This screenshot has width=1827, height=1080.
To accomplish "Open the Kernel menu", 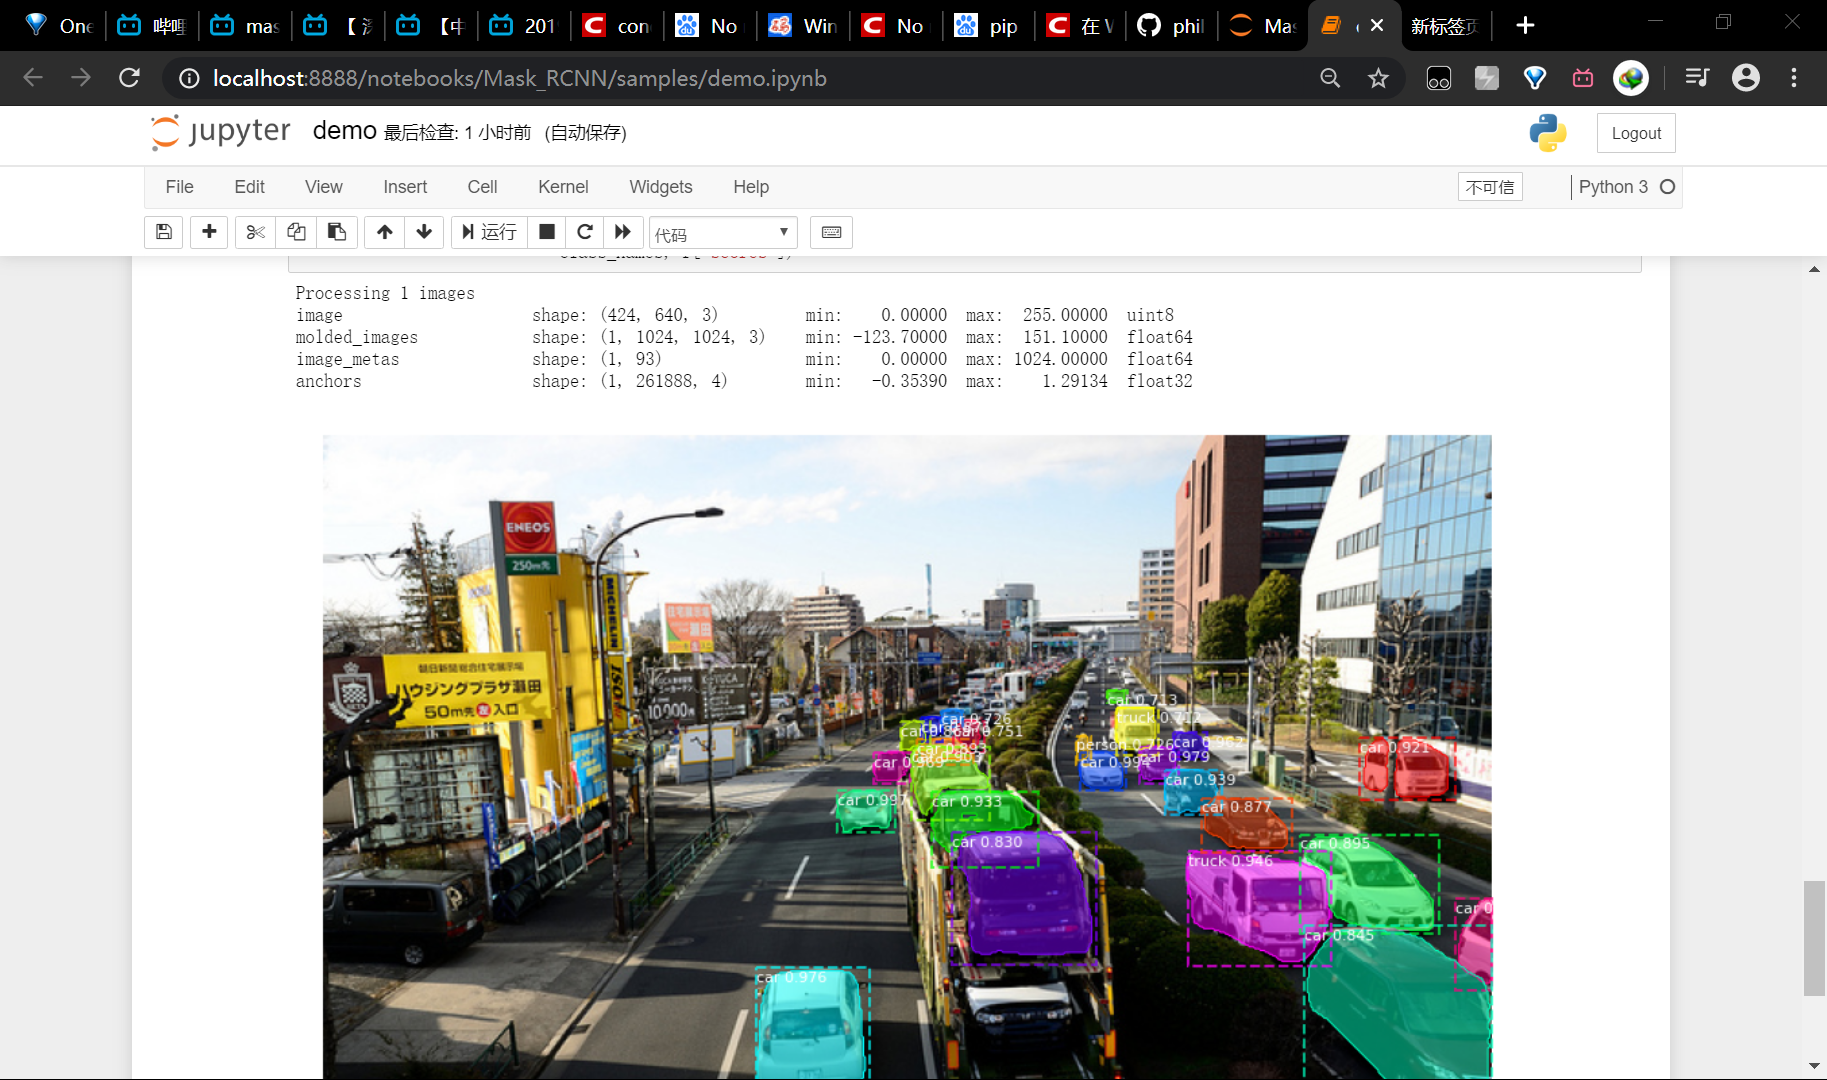I will pyautogui.click(x=563, y=187).
